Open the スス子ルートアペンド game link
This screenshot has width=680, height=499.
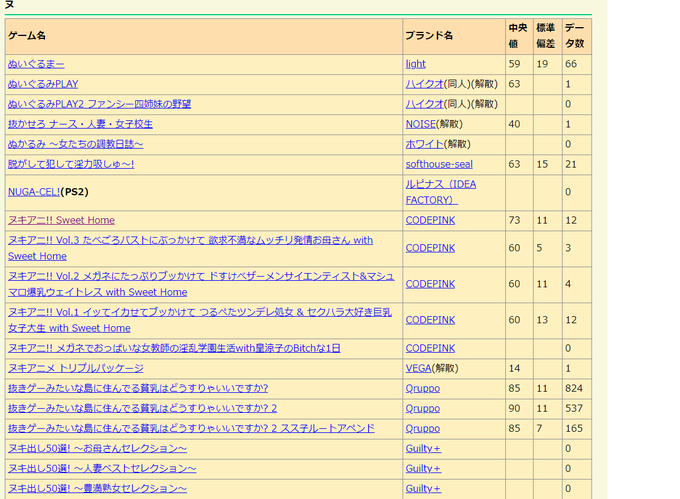click(x=191, y=428)
